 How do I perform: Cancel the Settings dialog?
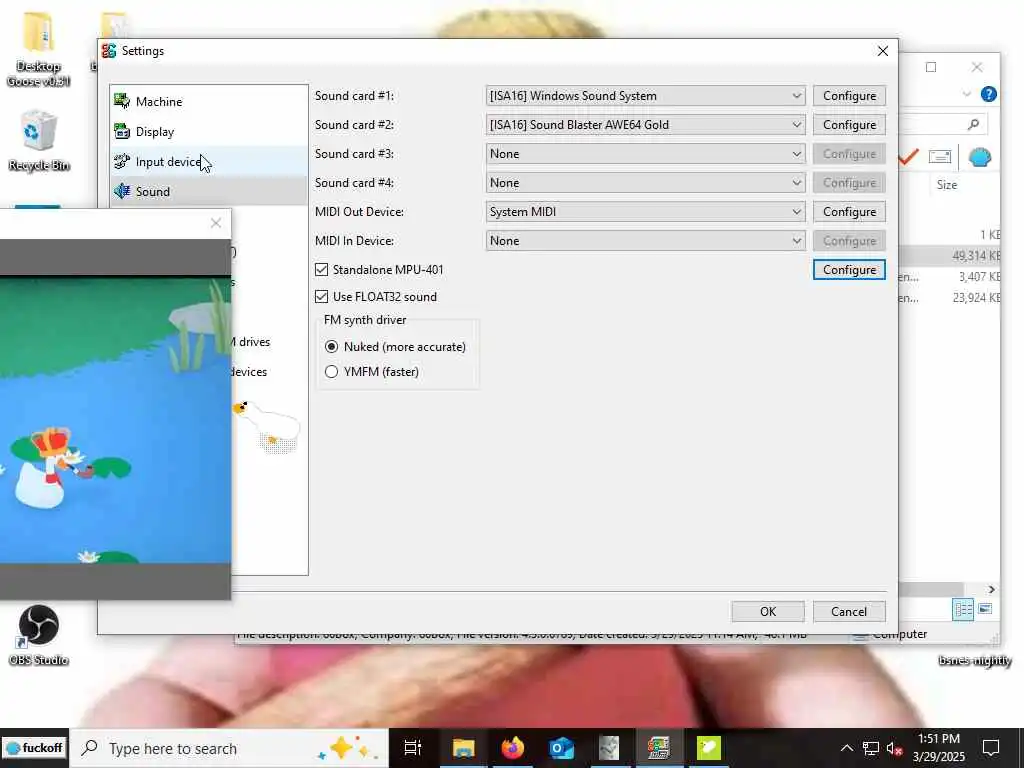pyautogui.click(x=849, y=611)
